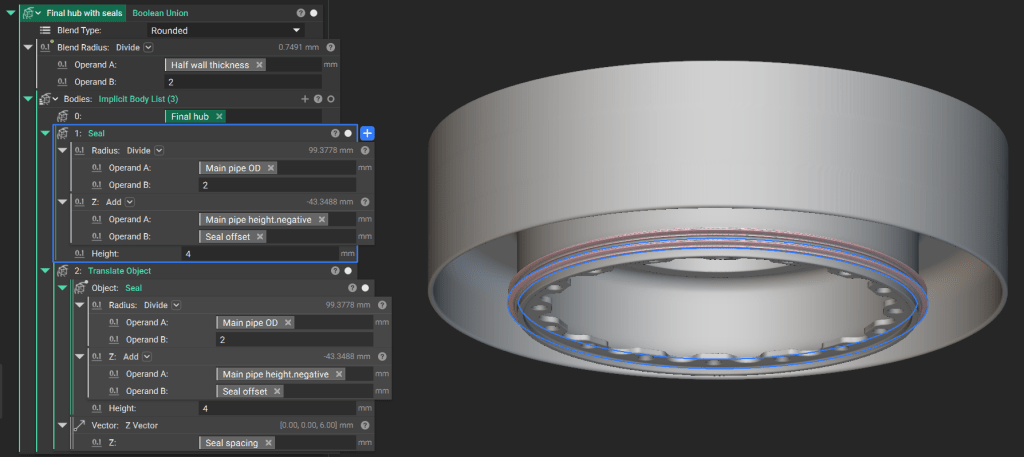Screen dimensions: 1024x457
Task: Click the Z Vector arrow icon
Action: (79, 425)
